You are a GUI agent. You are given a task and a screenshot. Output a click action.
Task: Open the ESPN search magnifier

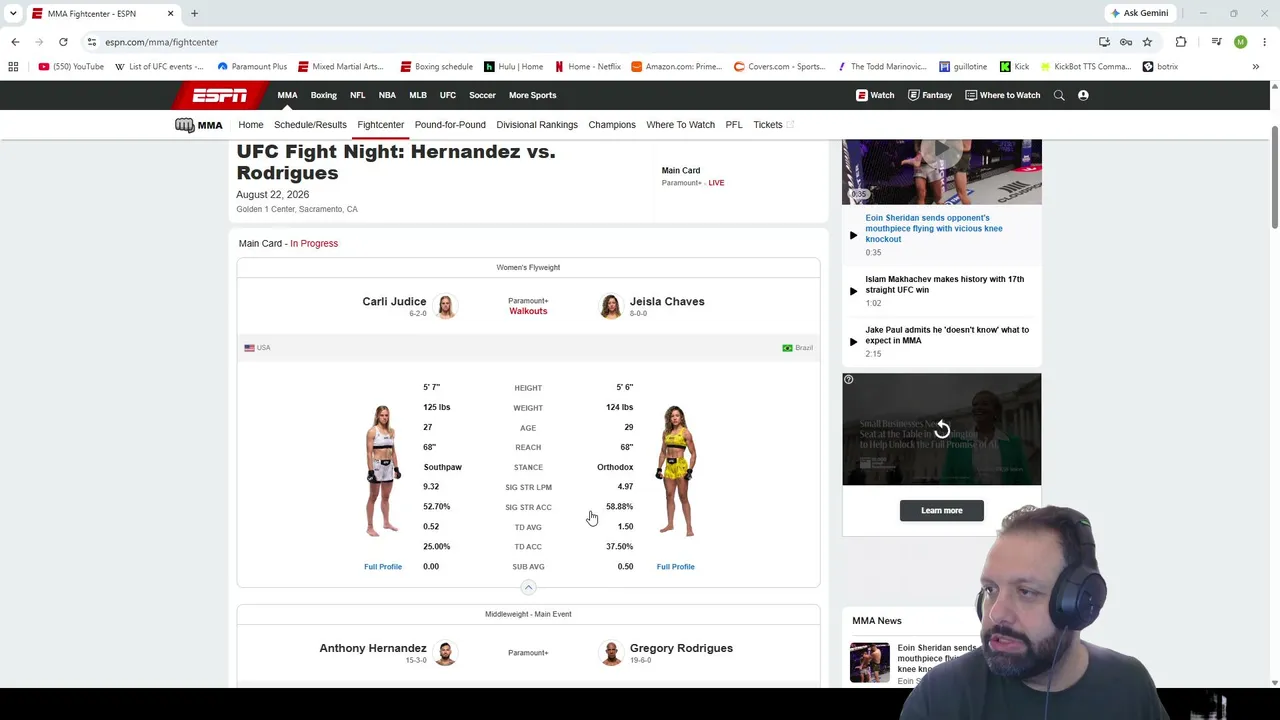(x=1059, y=95)
